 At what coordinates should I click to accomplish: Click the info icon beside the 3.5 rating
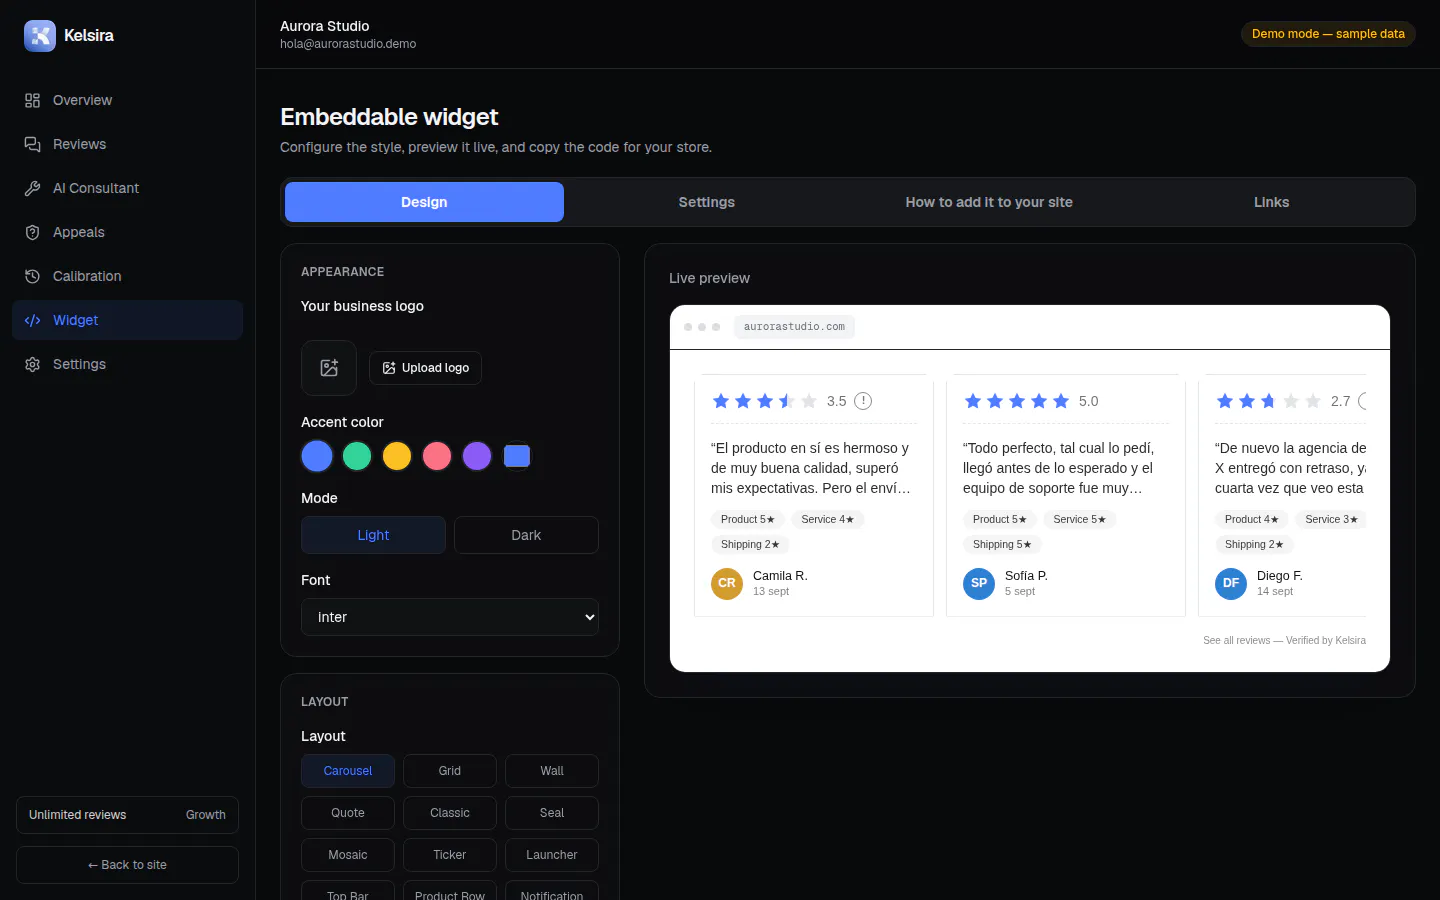pyautogui.click(x=863, y=401)
